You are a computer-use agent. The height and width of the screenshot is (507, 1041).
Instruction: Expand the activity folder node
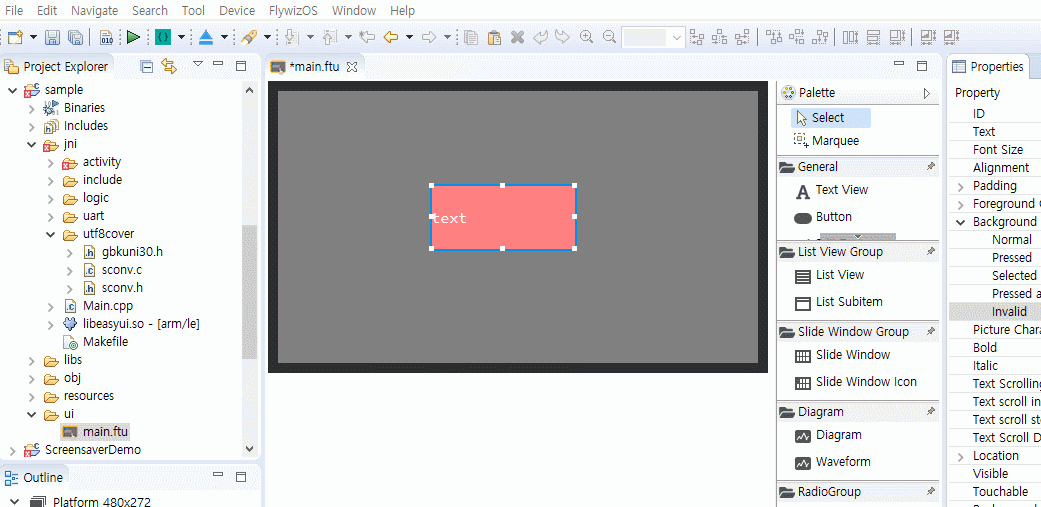pos(51,162)
